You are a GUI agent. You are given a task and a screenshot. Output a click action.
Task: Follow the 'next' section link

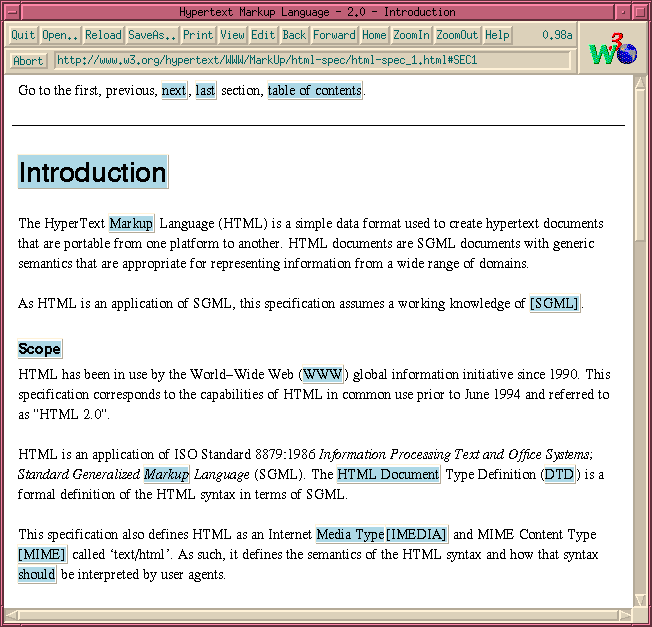pyautogui.click(x=174, y=91)
